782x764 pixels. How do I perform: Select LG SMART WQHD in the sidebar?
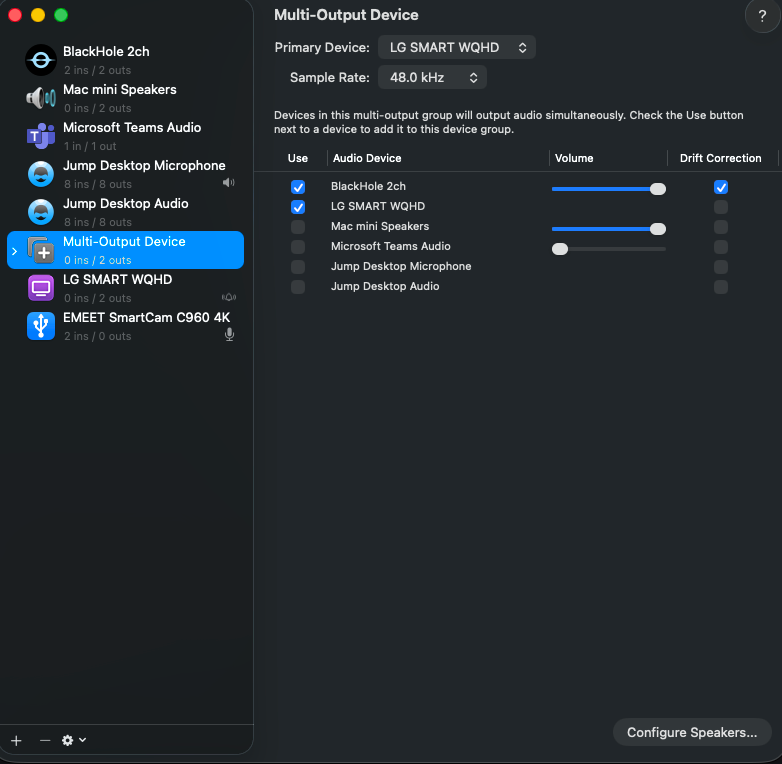coord(125,288)
